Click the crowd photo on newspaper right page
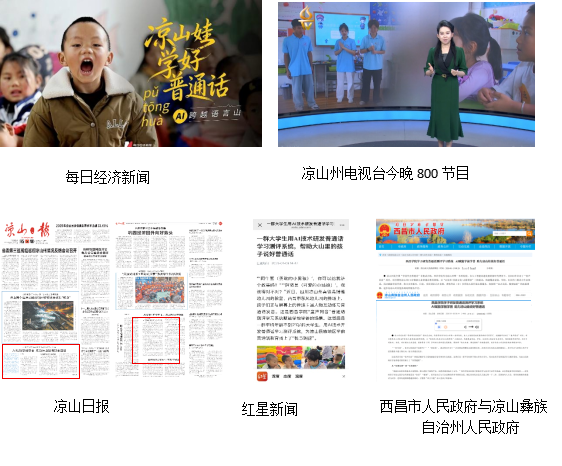562x466 pixels. (x=159, y=290)
